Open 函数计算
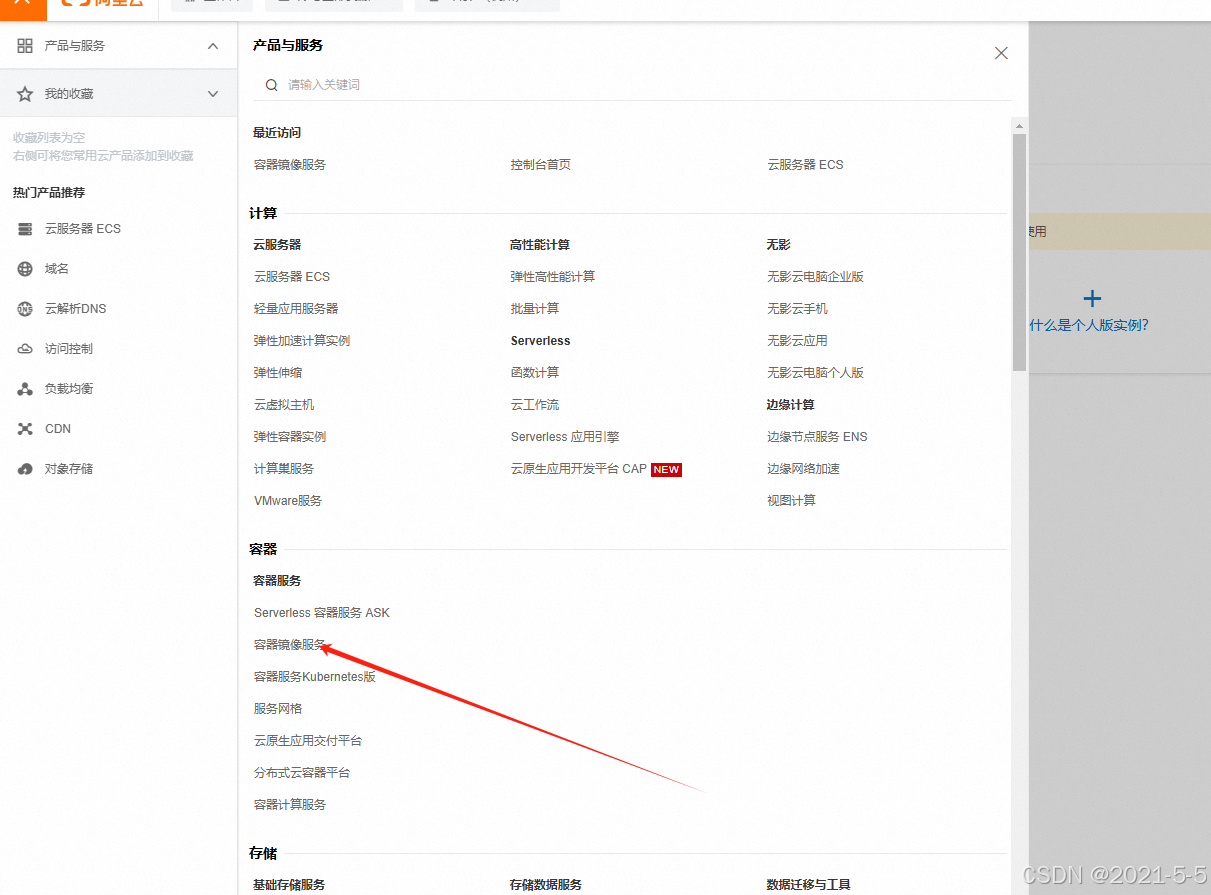The width and height of the screenshot is (1211, 895). pyautogui.click(x=535, y=373)
